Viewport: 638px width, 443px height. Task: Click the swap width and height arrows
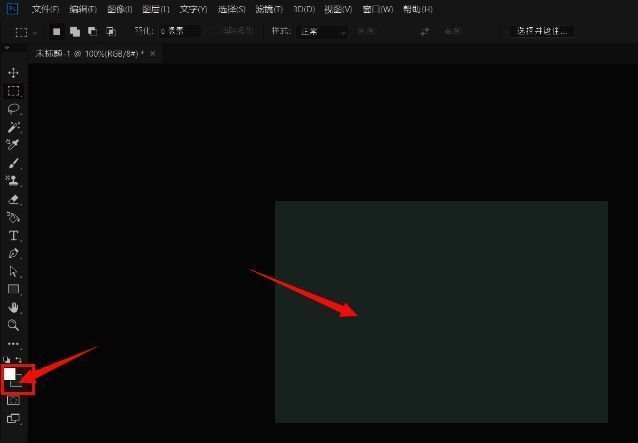424,32
